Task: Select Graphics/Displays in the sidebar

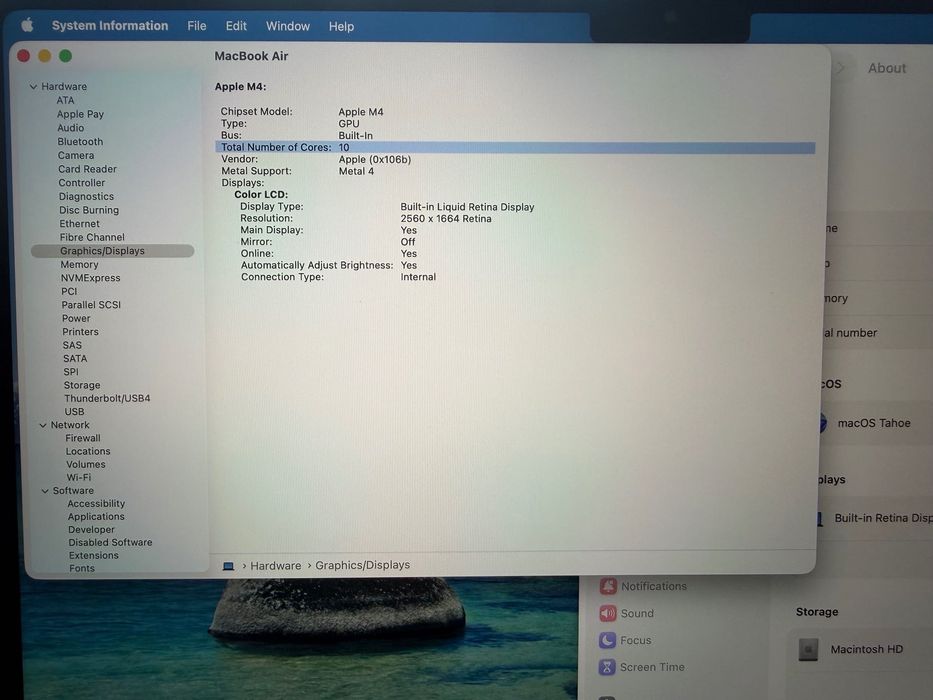Action: tap(112, 251)
